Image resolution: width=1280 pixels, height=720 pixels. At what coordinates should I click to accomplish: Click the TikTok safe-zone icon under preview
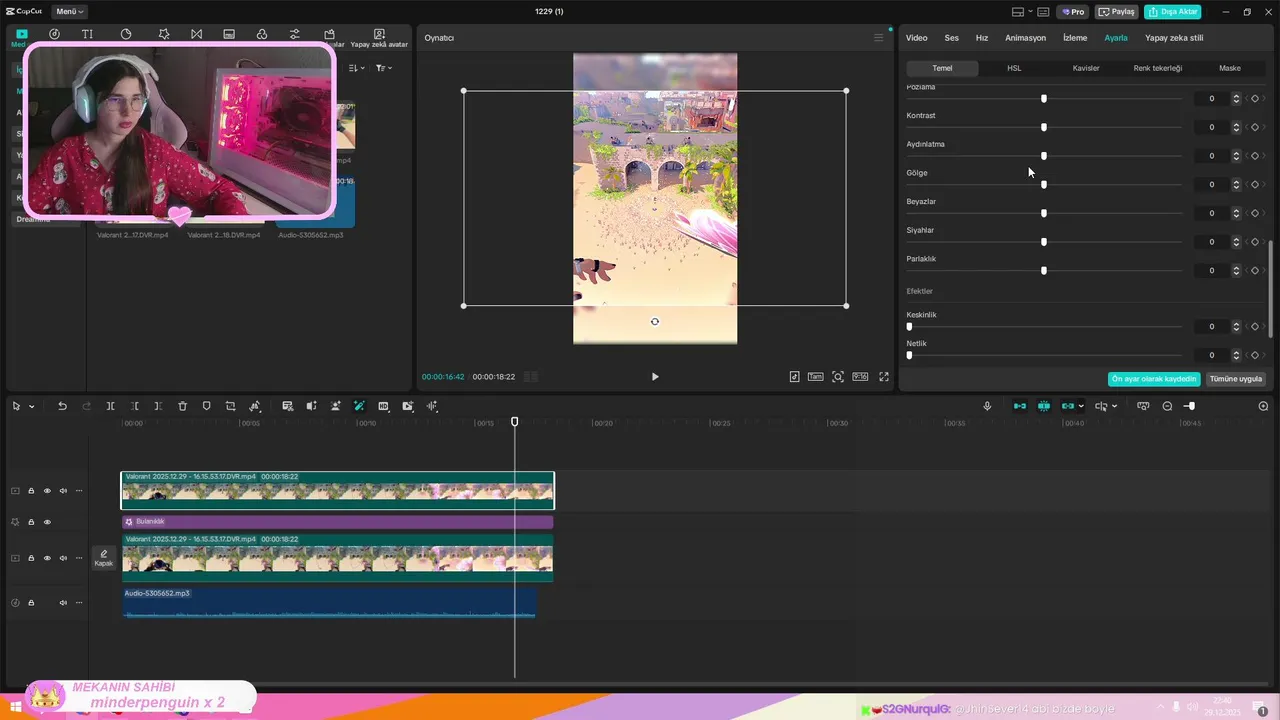794,377
